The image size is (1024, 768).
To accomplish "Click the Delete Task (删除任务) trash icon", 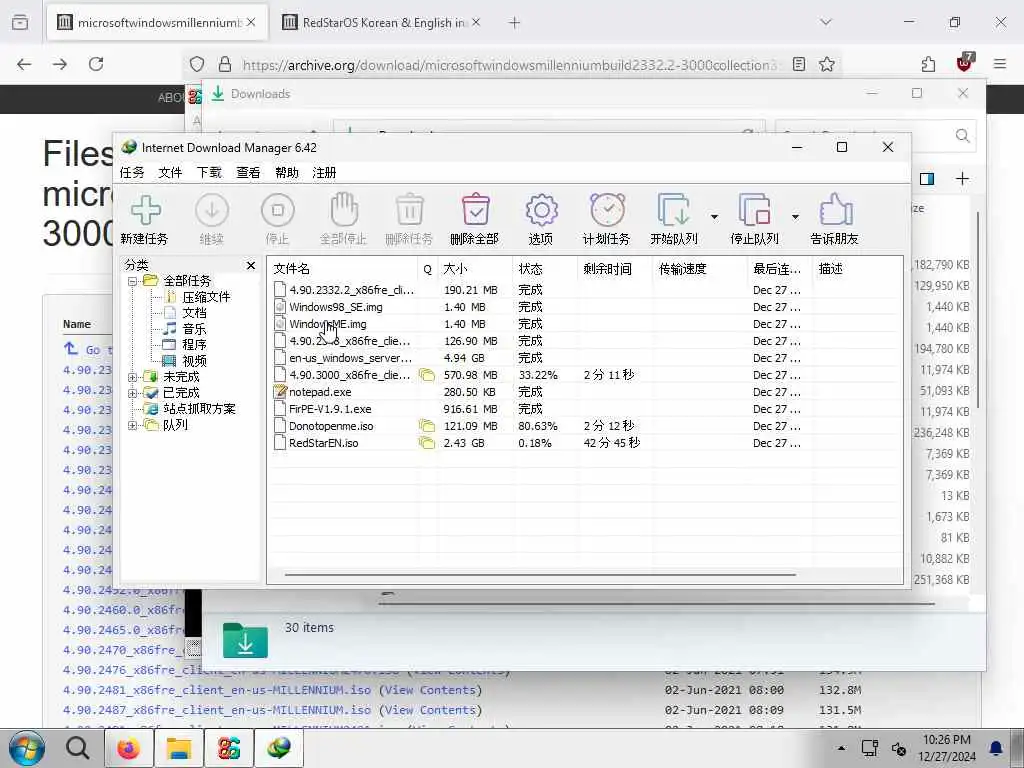I will tap(409, 210).
